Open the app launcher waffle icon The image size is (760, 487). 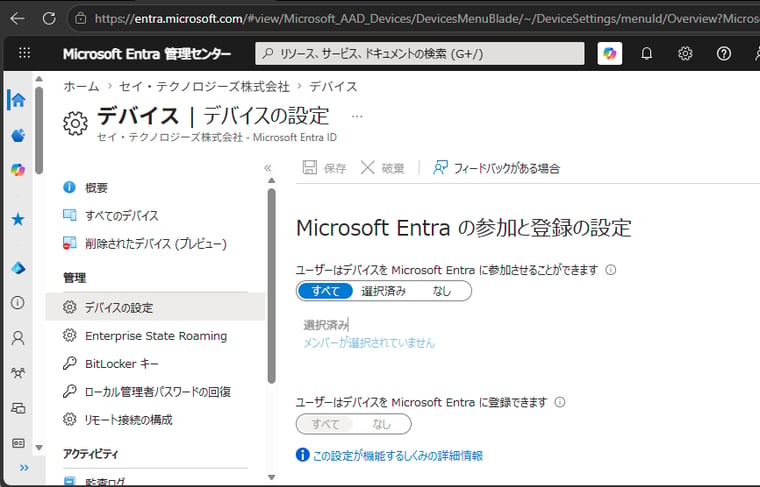[x=24, y=53]
